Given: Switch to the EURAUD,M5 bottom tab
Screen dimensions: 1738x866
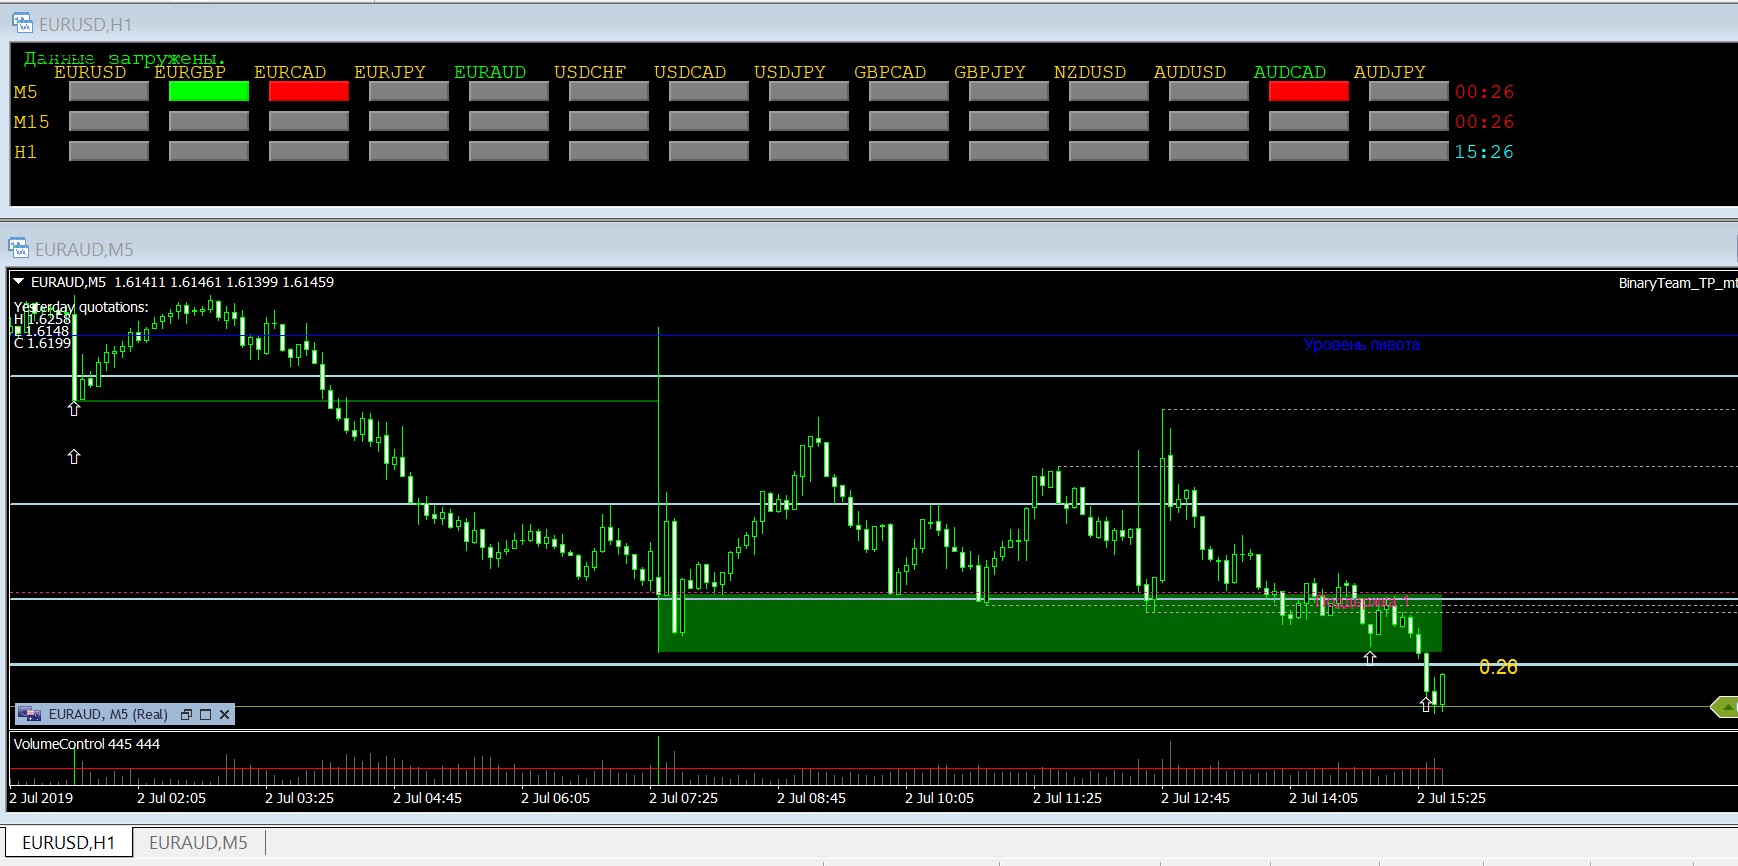Looking at the screenshot, I should click(x=198, y=842).
